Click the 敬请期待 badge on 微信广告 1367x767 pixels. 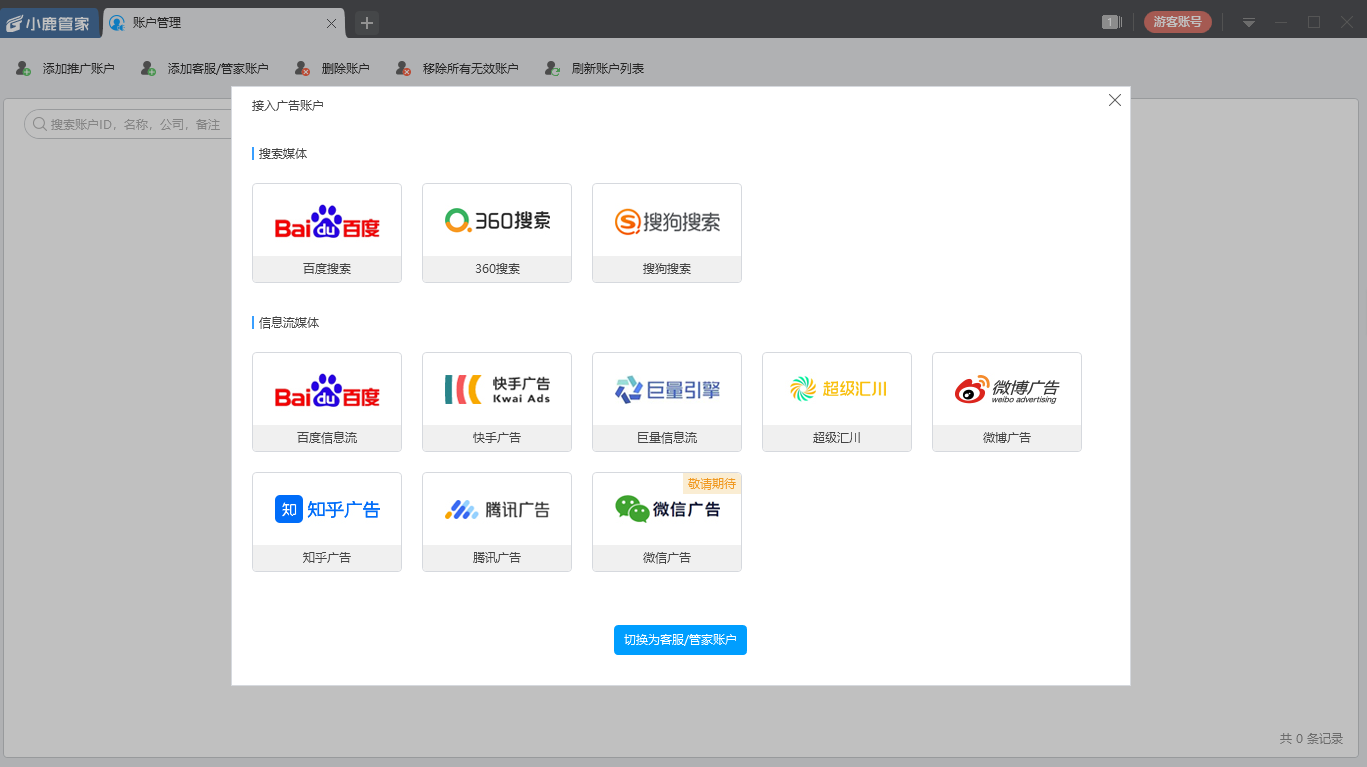point(712,484)
